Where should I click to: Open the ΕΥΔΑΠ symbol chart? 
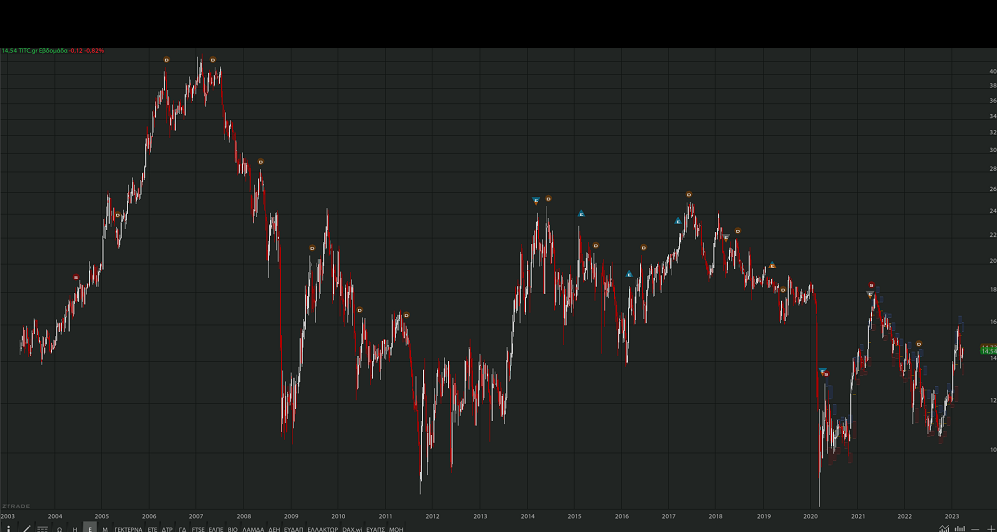pos(293,529)
